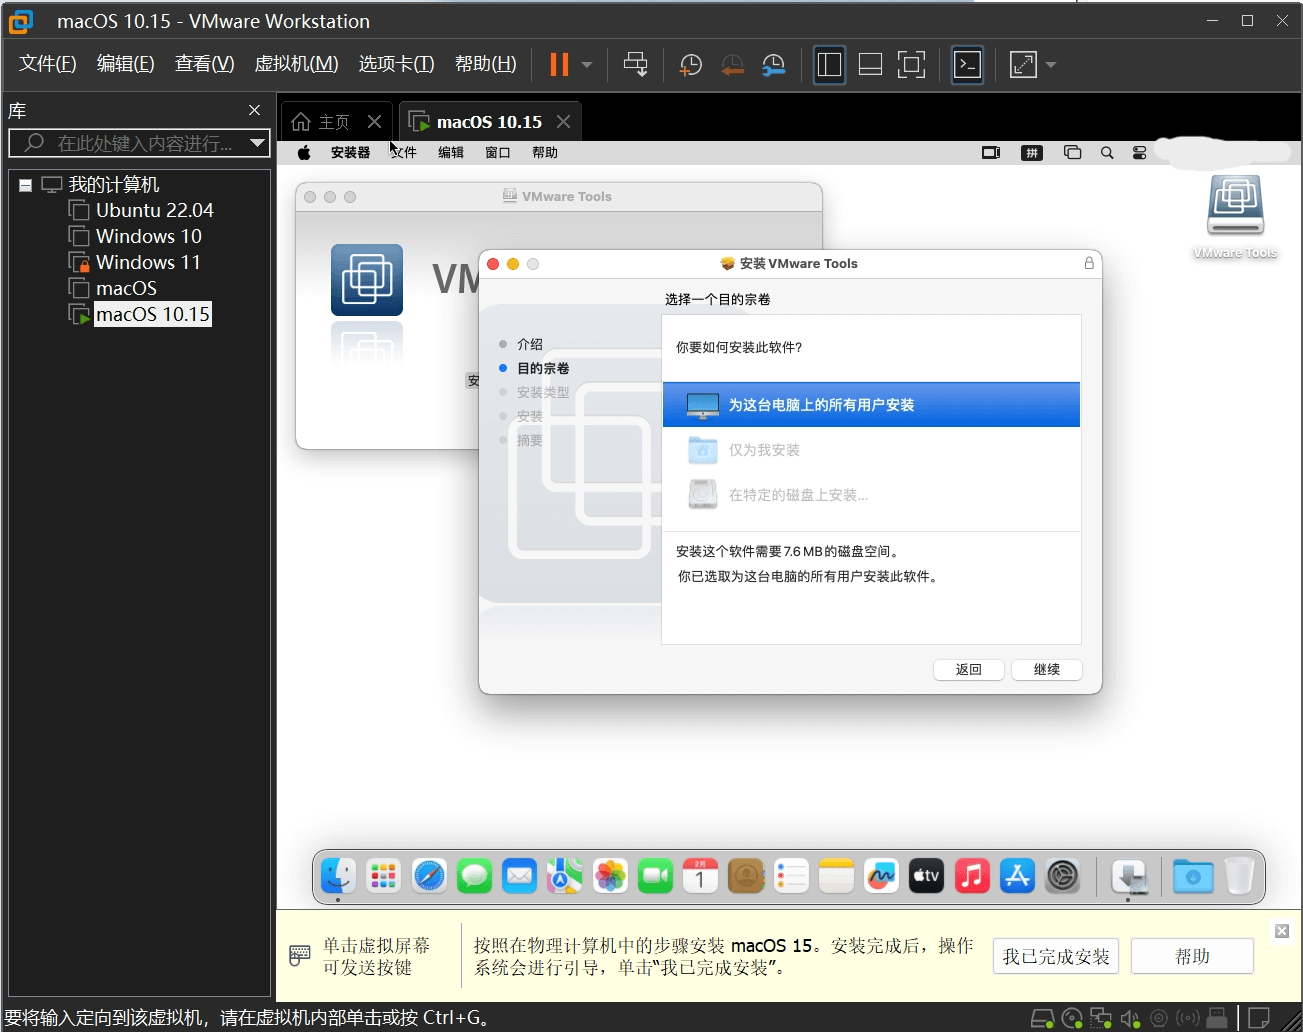Revert virtual machine to previous snapshot

click(x=732, y=65)
